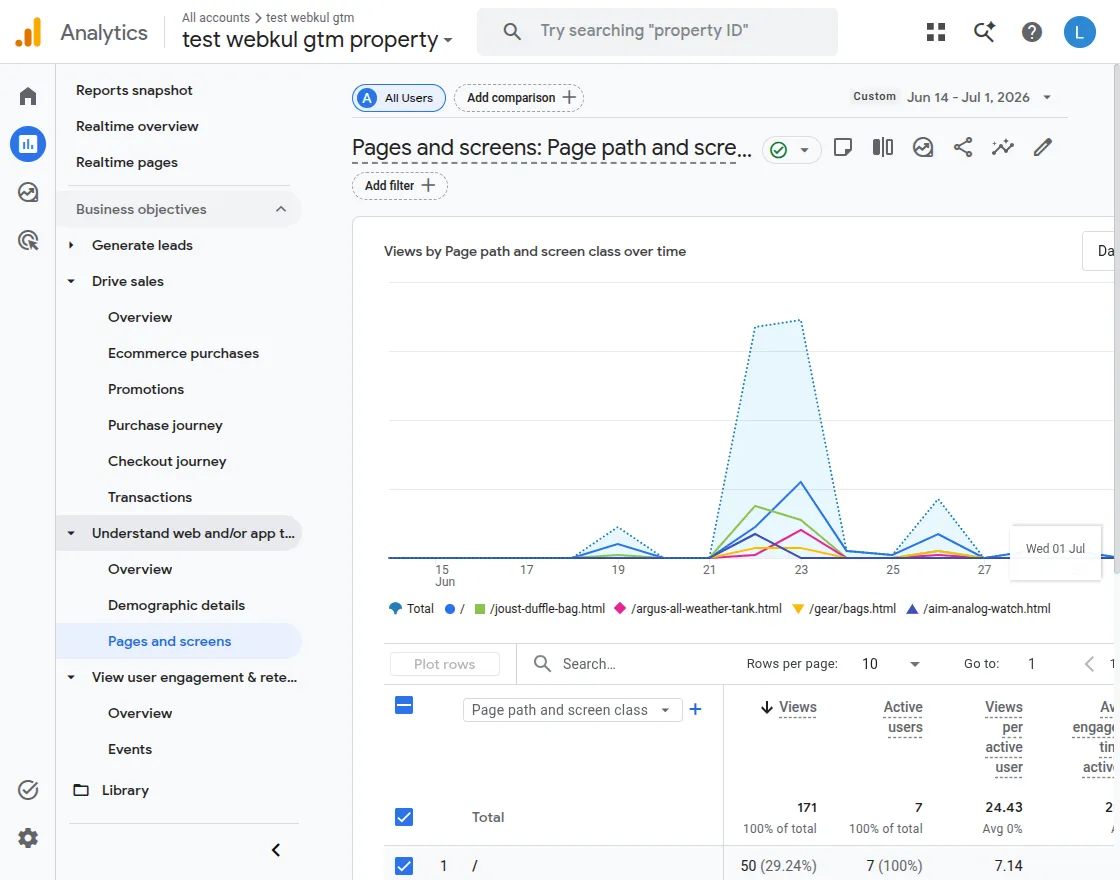Open the Admin gear icon
Screen dimensions: 1120x880
[28, 838]
